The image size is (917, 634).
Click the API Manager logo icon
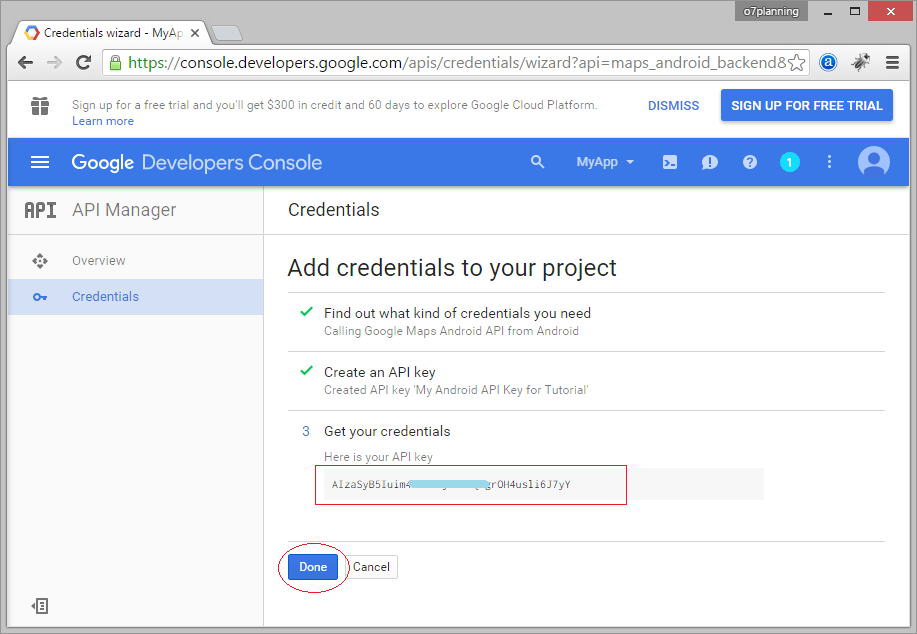(x=40, y=210)
